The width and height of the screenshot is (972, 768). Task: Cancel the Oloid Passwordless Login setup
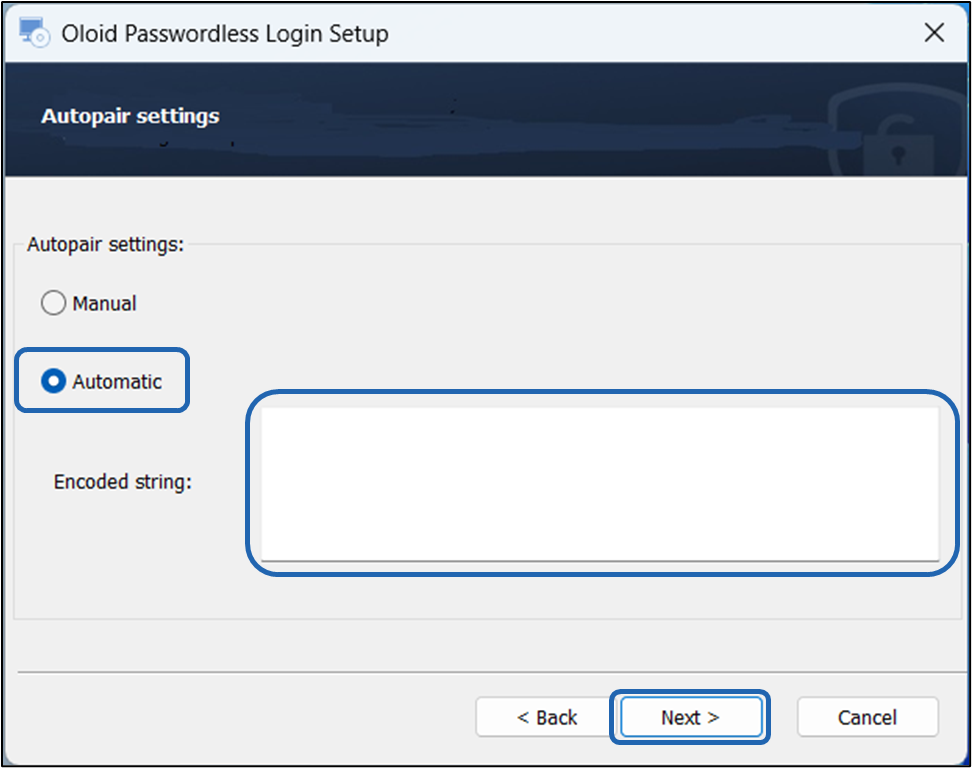(867, 717)
